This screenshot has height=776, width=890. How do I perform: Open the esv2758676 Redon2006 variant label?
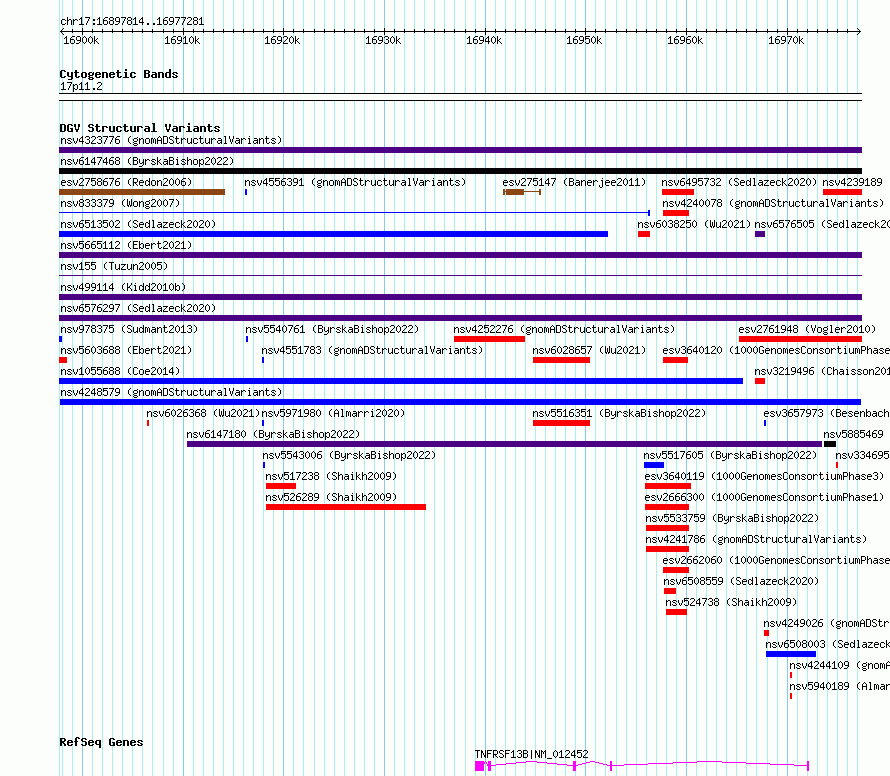coord(126,182)
